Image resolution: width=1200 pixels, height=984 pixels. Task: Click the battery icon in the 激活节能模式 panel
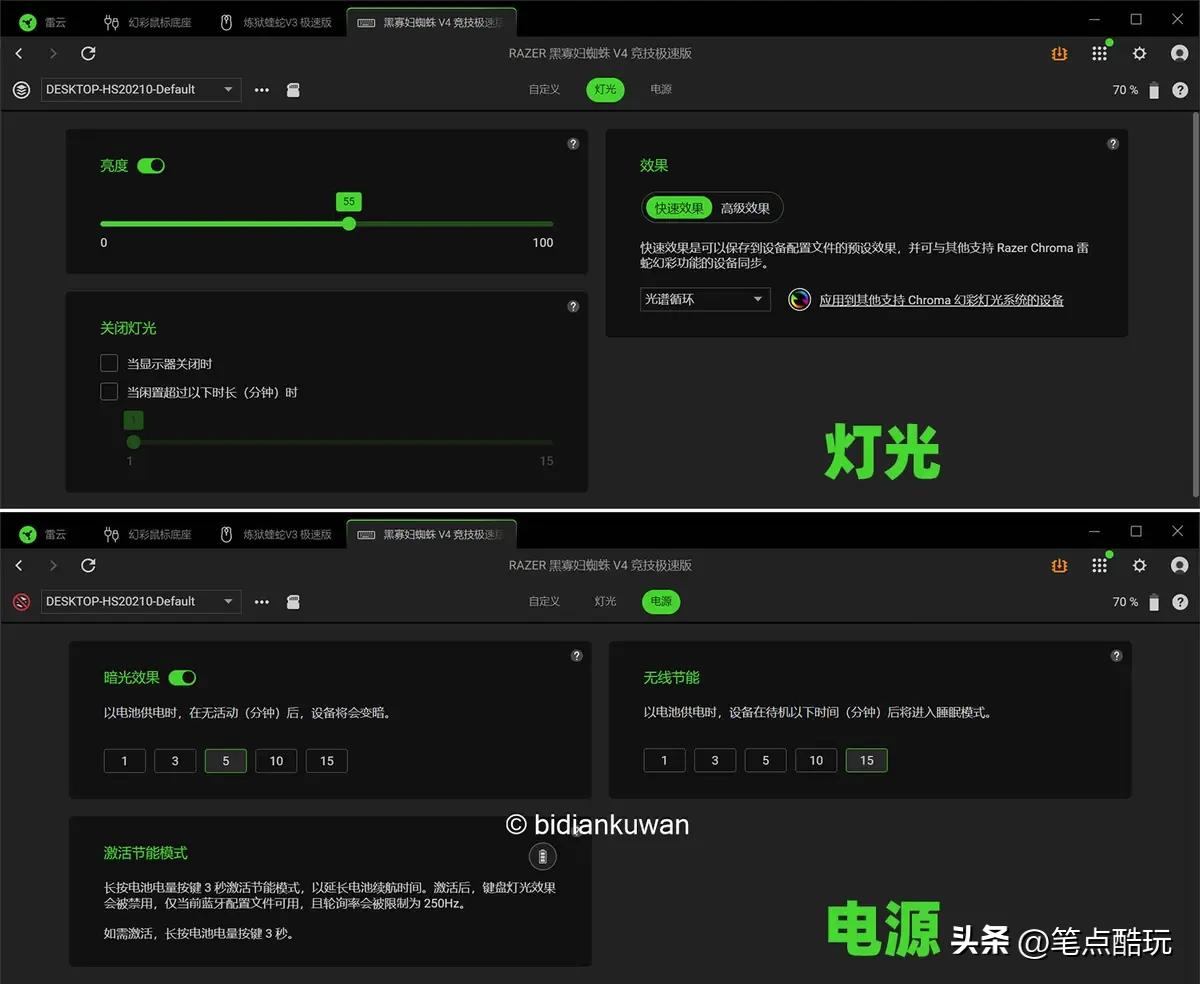(542, 856)
